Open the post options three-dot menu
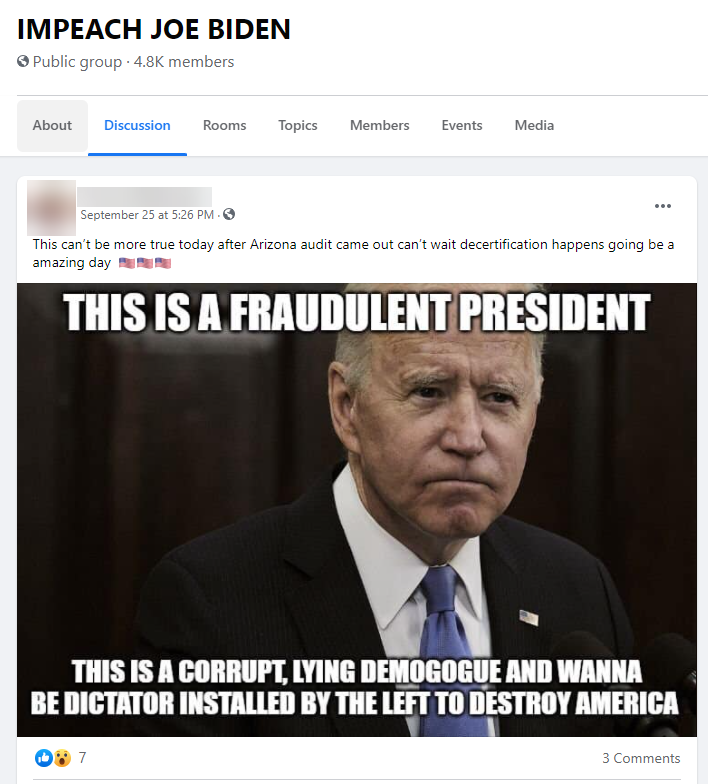The width and height of the screenshot is (708, 784). point(662,206)
